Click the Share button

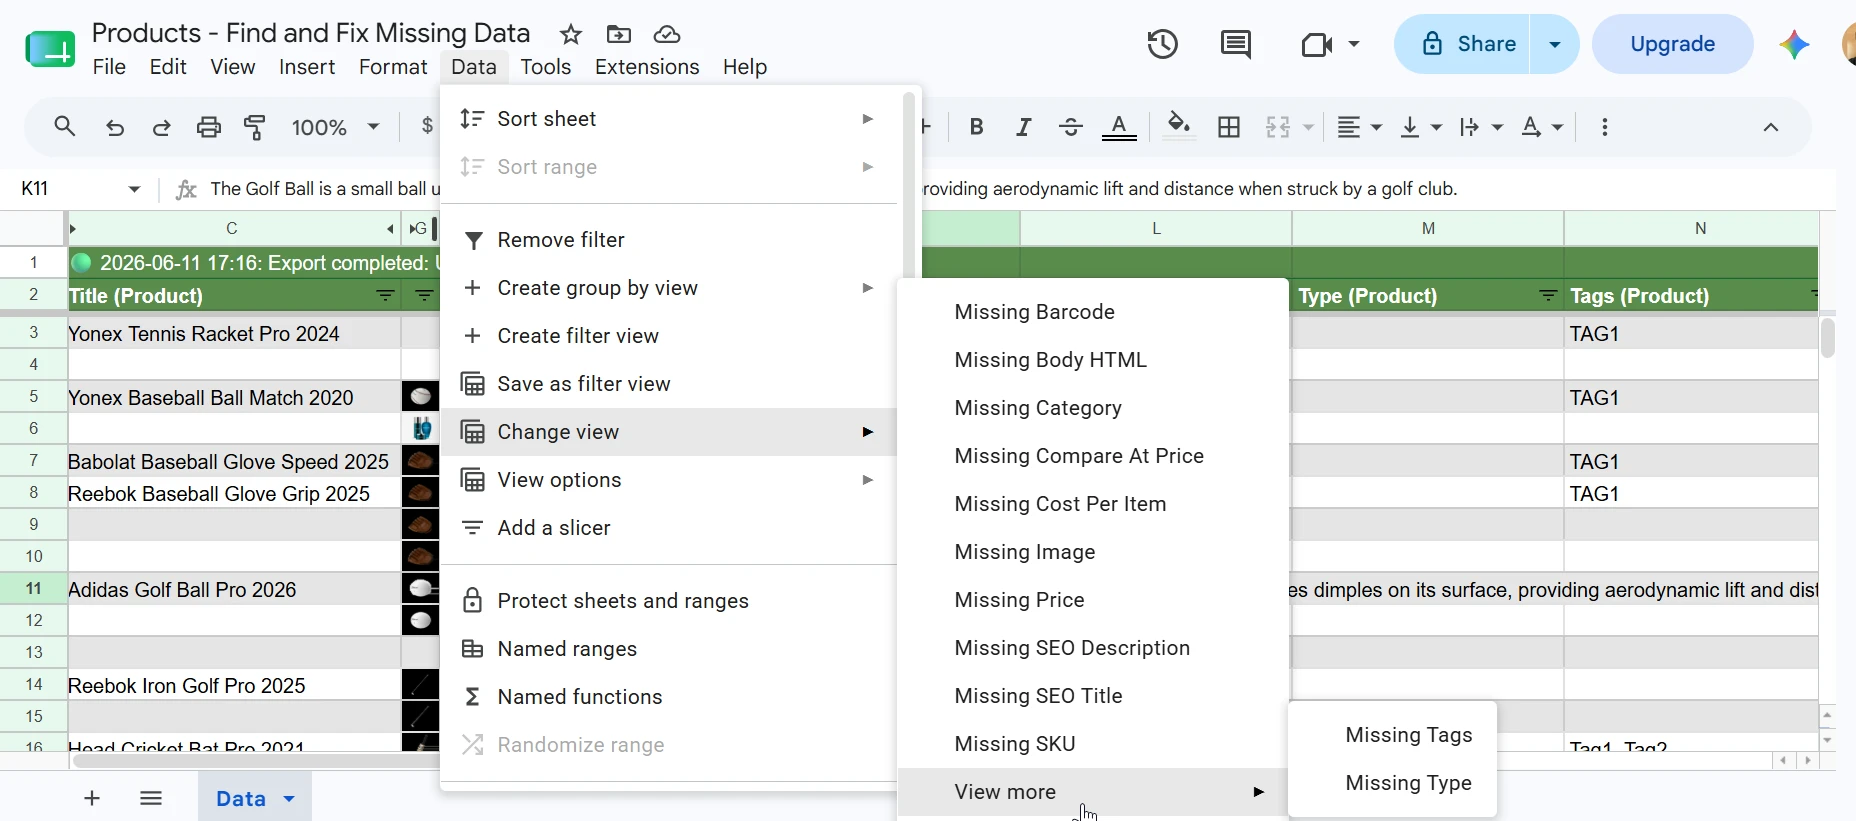1462,44
